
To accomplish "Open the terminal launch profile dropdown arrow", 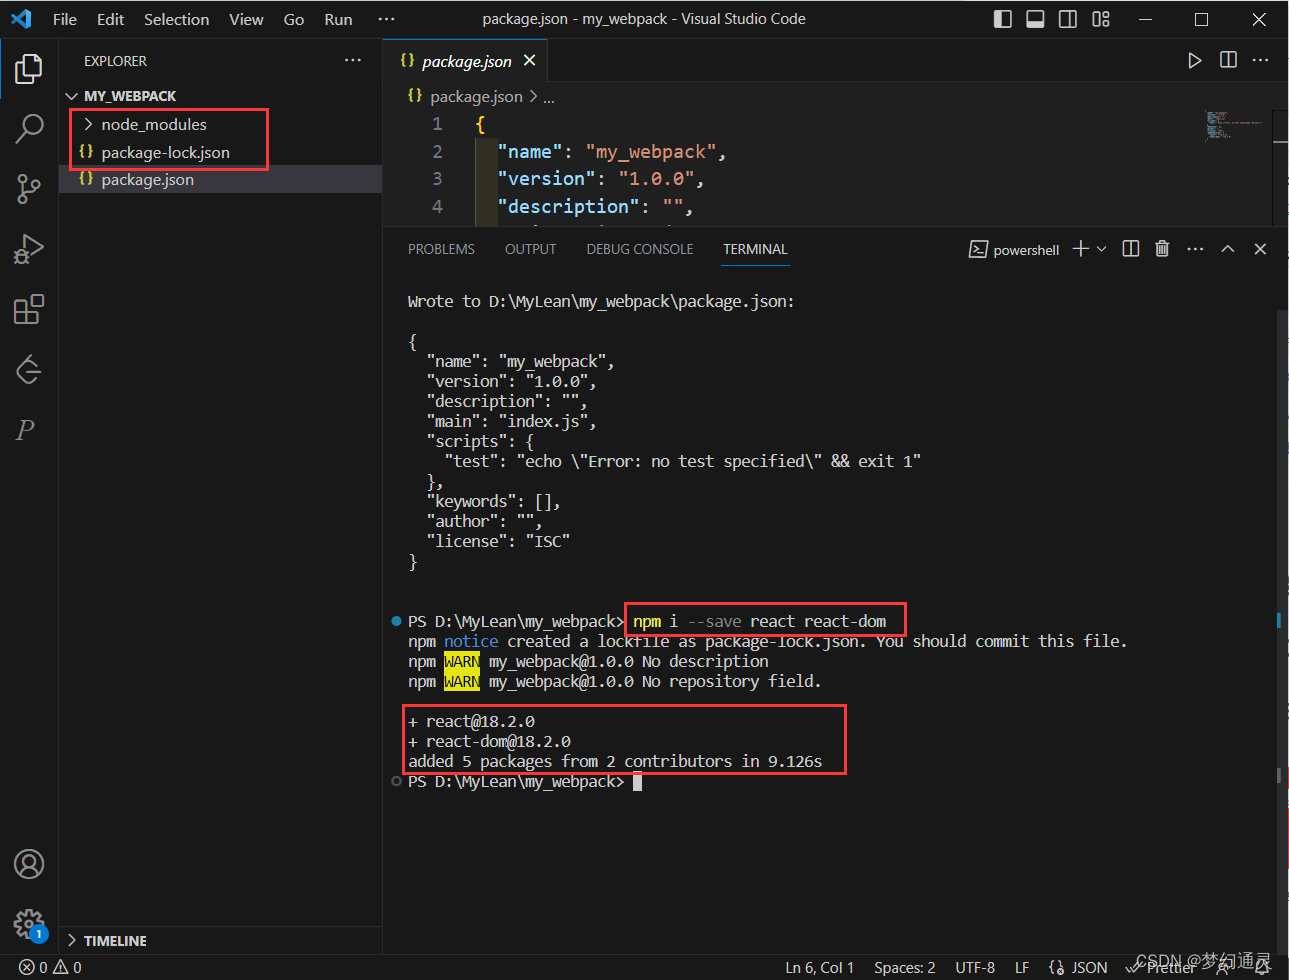I will tap(1102, 249).
